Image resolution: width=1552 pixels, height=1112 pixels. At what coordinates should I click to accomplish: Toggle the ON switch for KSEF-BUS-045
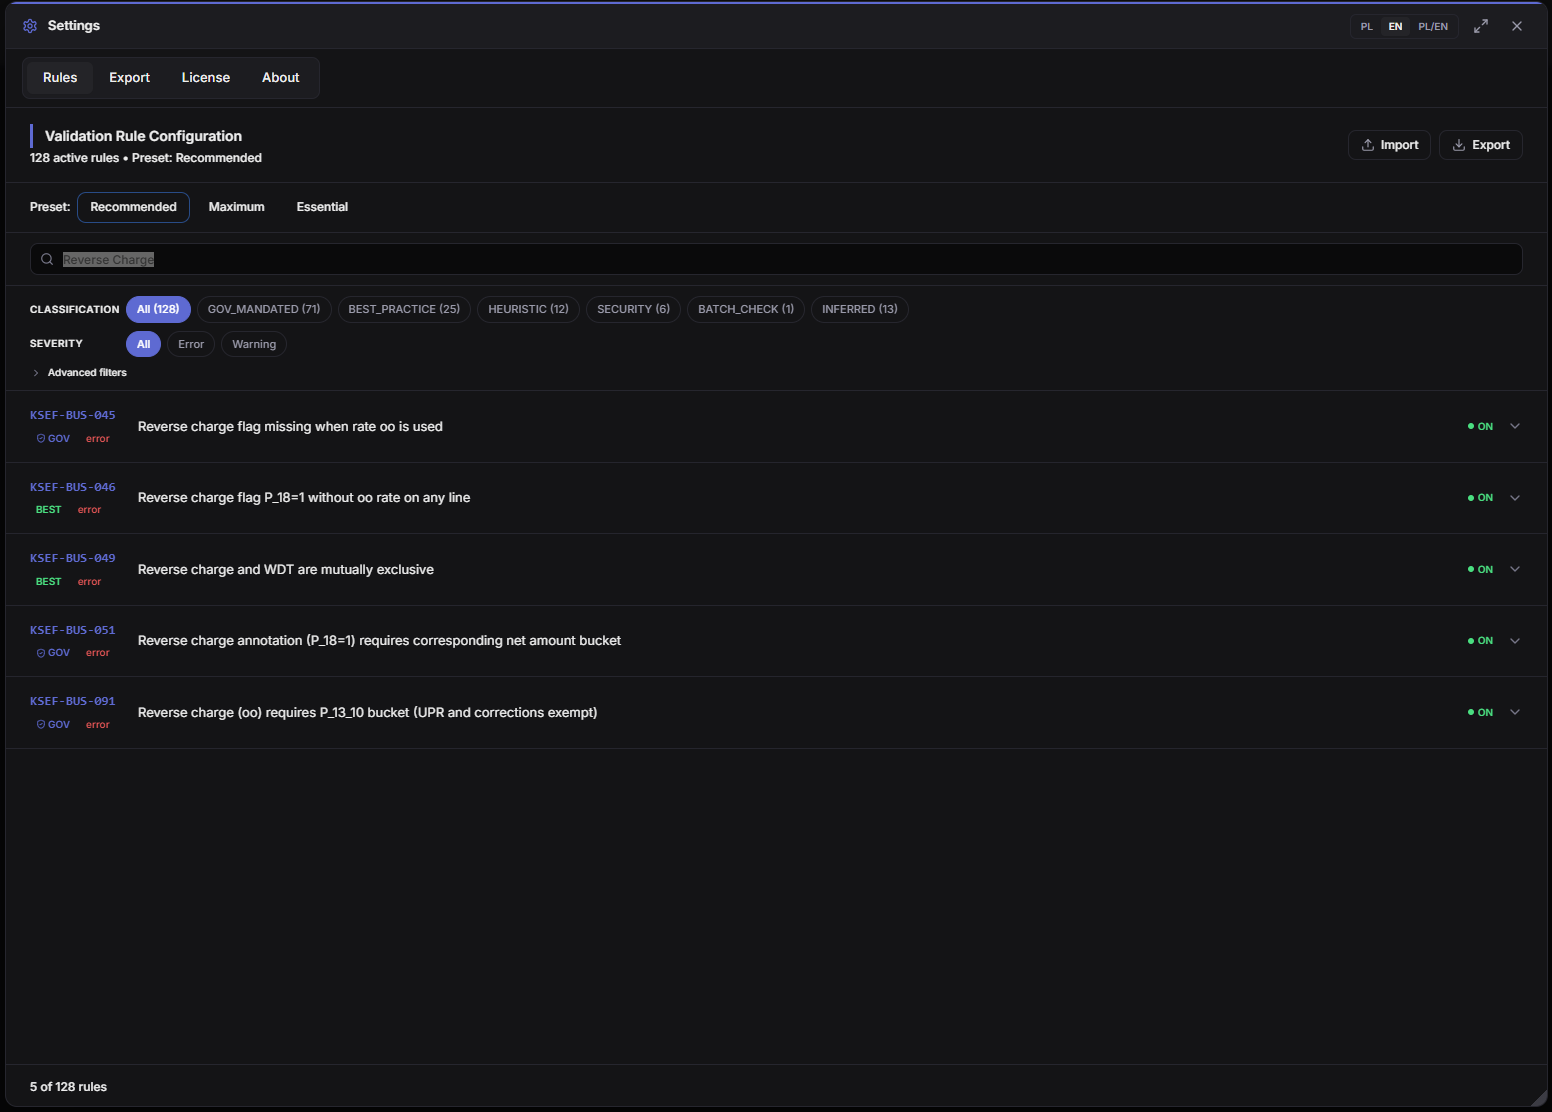[1480, 427]
